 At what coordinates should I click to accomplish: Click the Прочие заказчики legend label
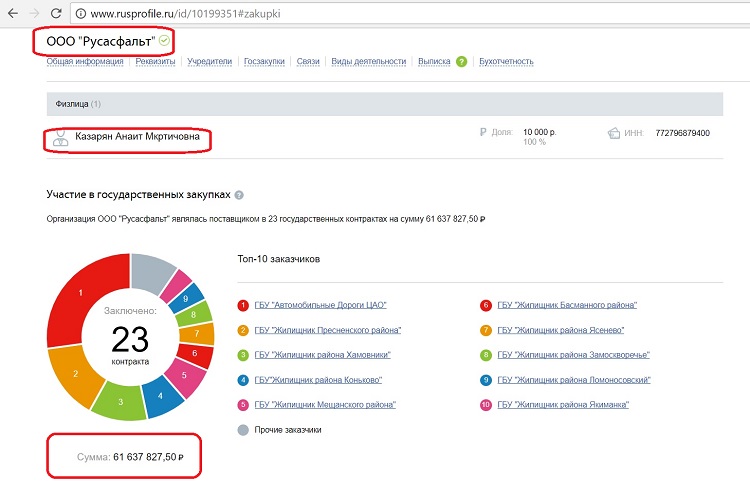coord(288,430)
